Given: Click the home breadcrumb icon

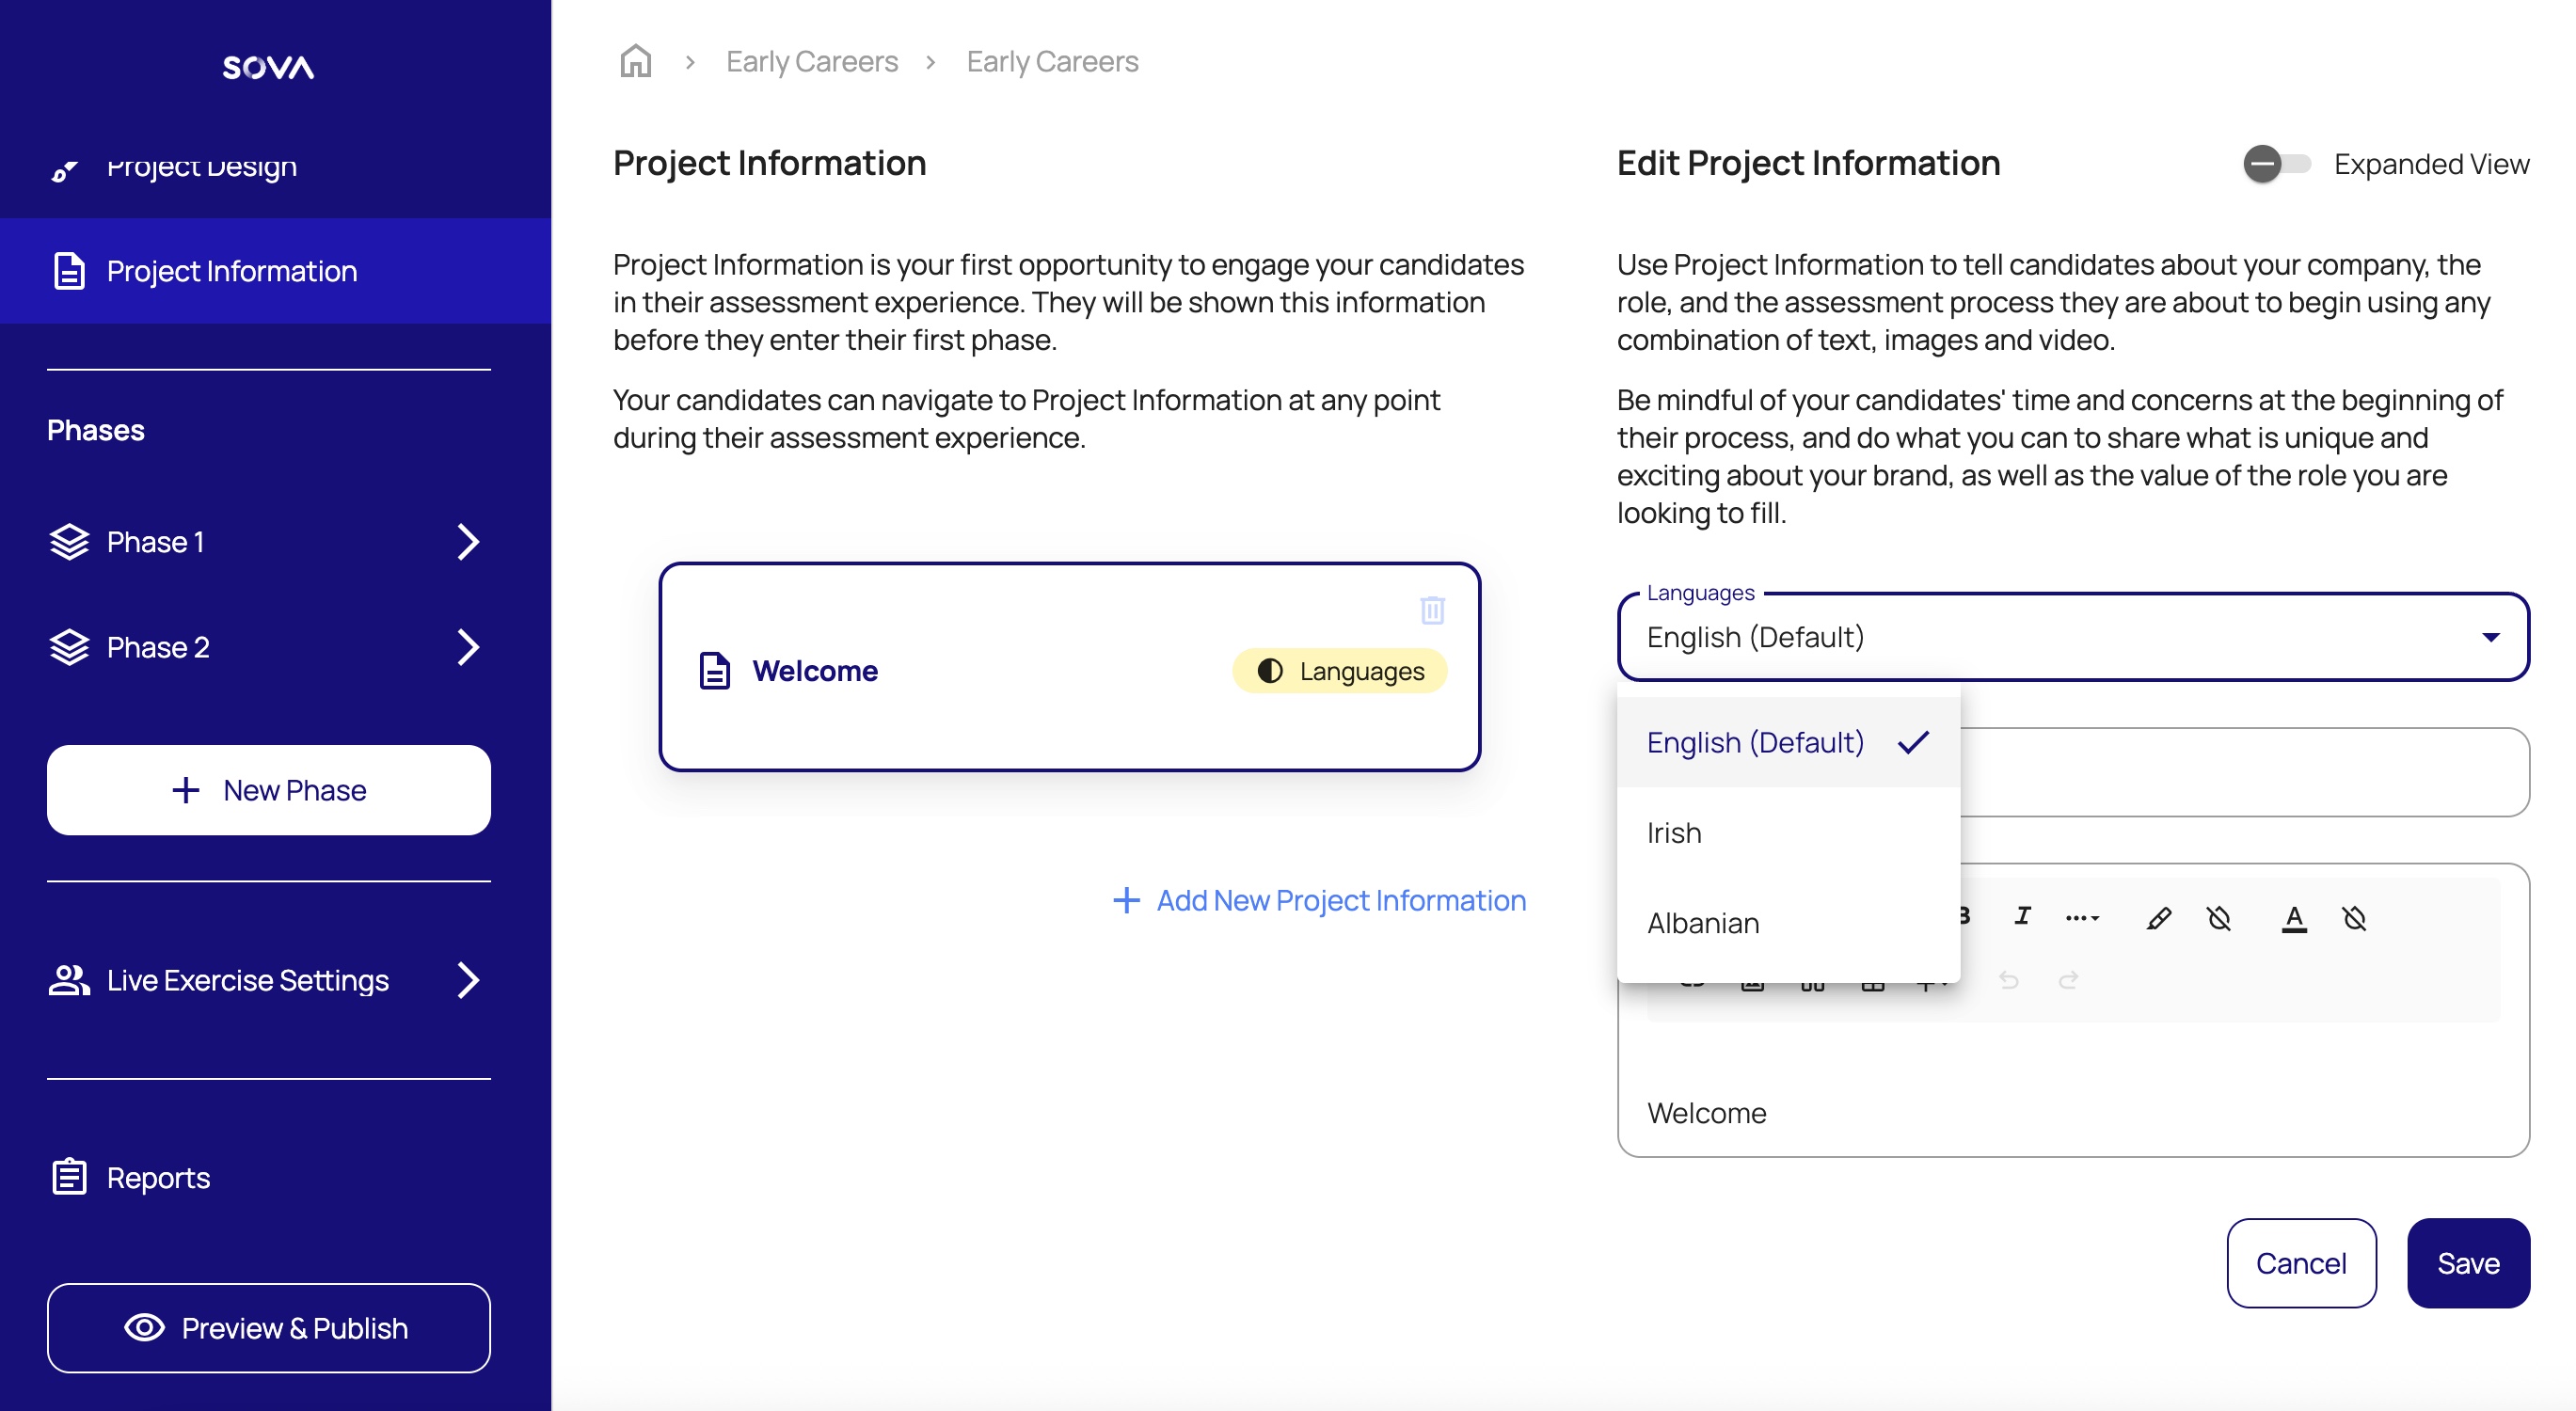Looking at the screenshot, I should [635, 61].
